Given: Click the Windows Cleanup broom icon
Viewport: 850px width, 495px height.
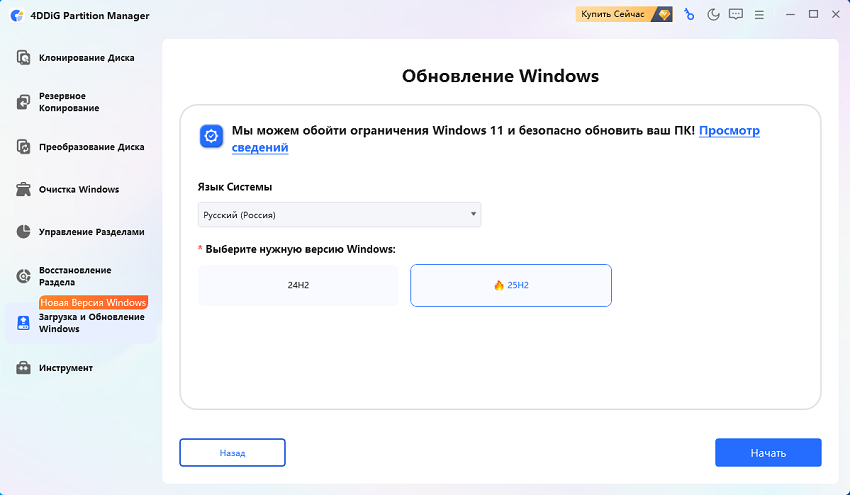Looking at the screenshot, I should coord(23,189).
